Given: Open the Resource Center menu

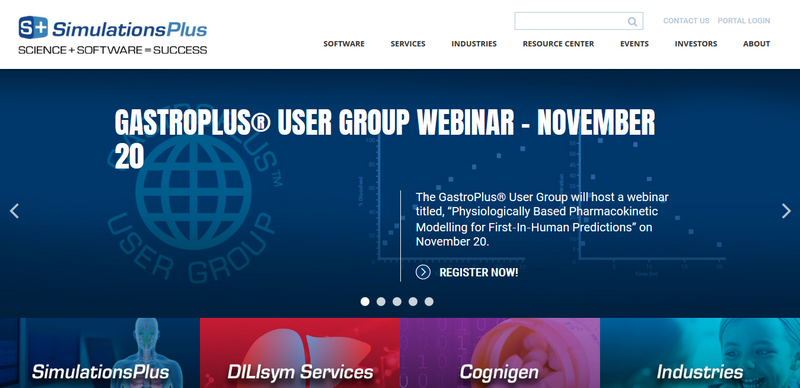Looking at the screenshot, I should (558, 44).
